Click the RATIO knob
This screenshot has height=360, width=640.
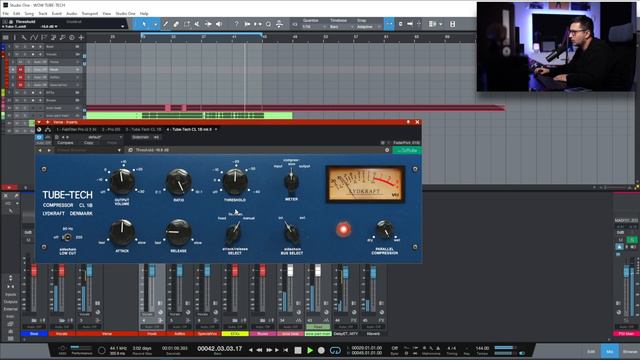pyautogui.click(x=178, y=182)
